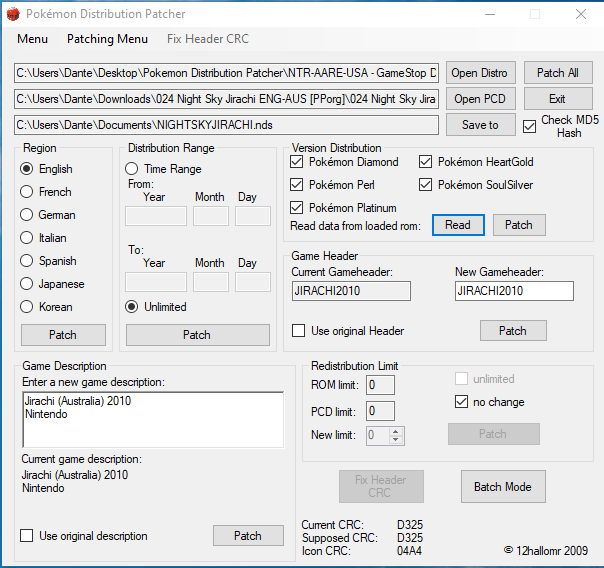Open the Patching Menu
Viewport: 604px width, 568px height.
[x=107, y=39]
